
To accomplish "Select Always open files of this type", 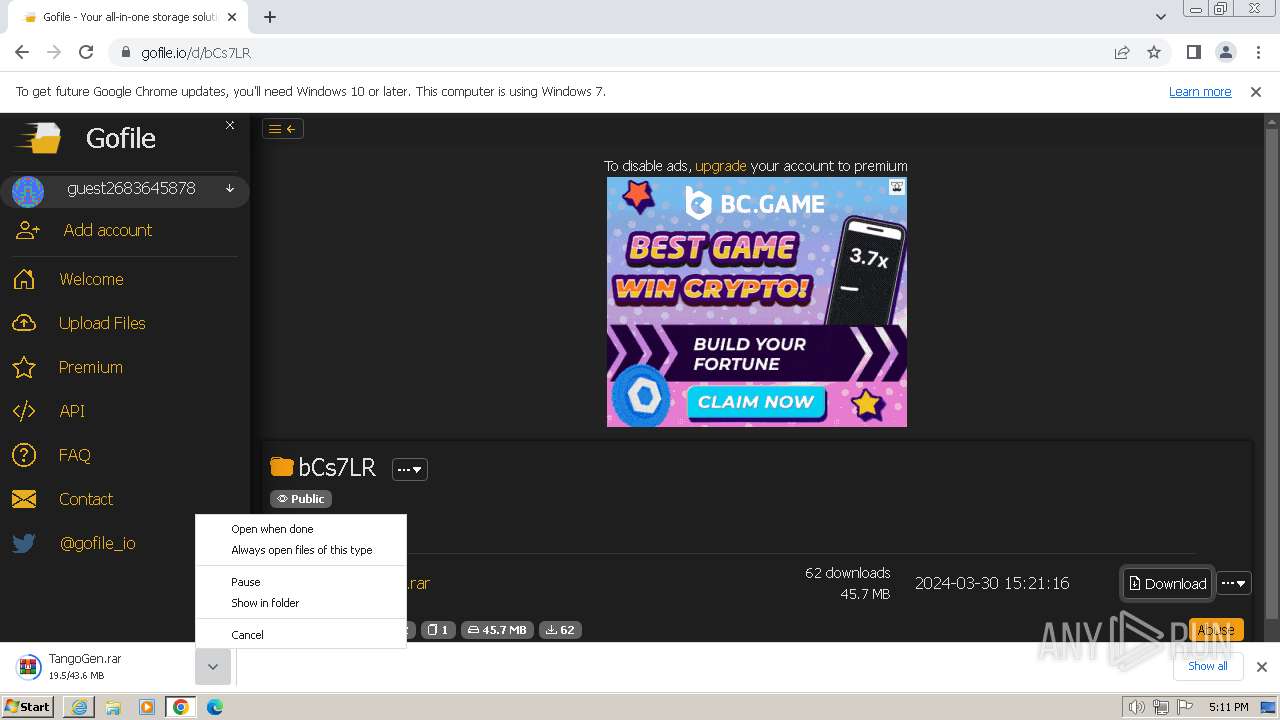I will tap(301, 550).
